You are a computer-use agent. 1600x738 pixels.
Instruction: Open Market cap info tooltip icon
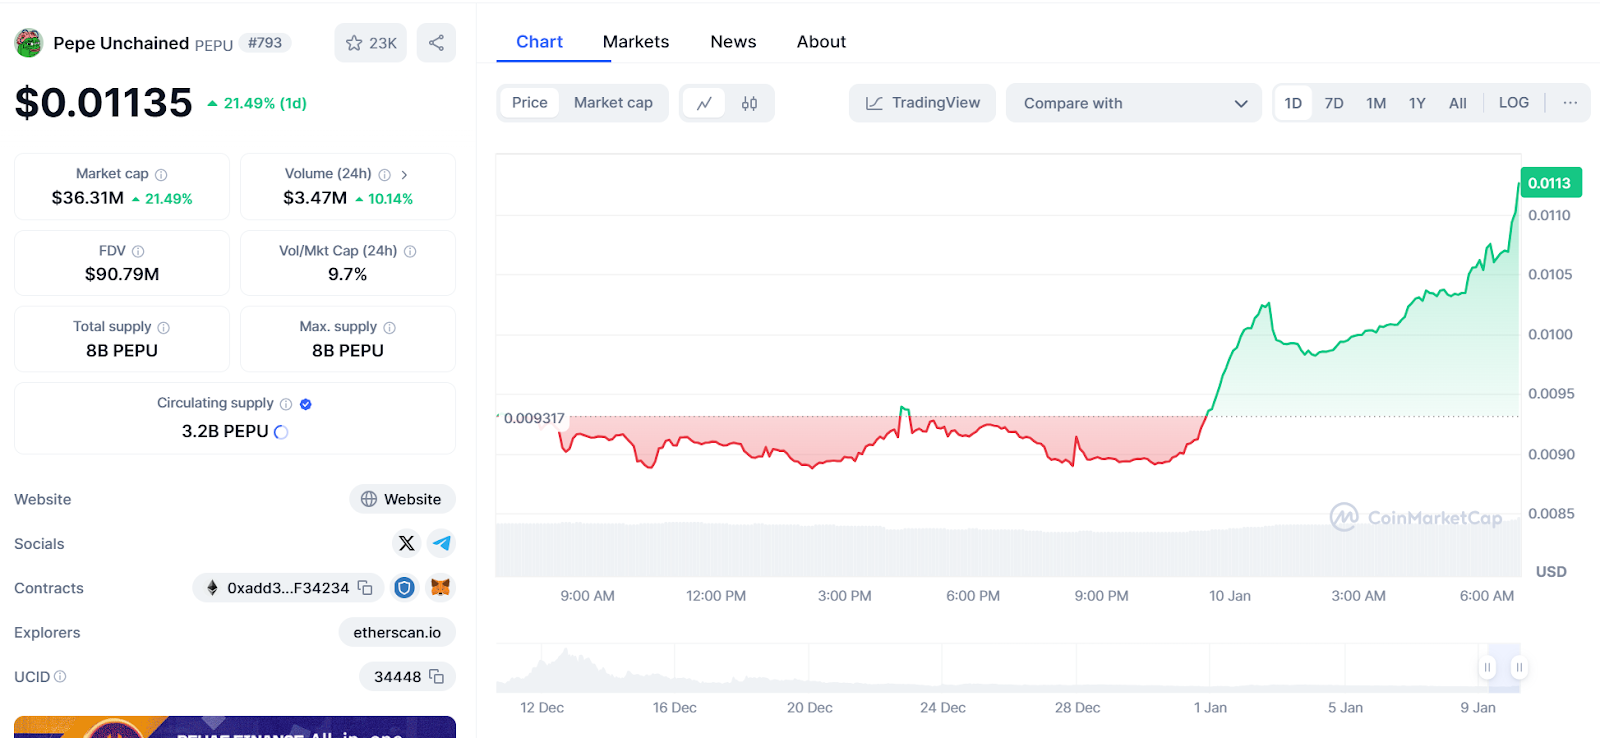pos(161,175)
